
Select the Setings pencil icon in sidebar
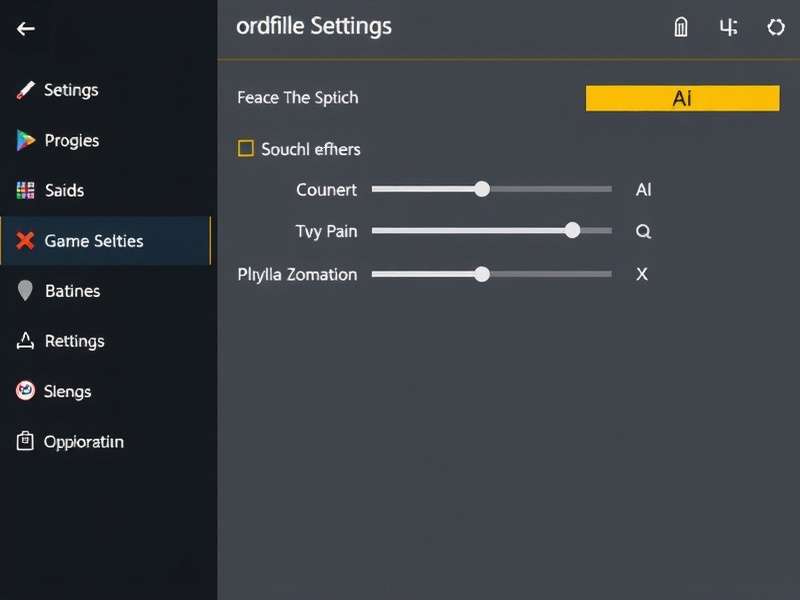click(x=25, y=90)
